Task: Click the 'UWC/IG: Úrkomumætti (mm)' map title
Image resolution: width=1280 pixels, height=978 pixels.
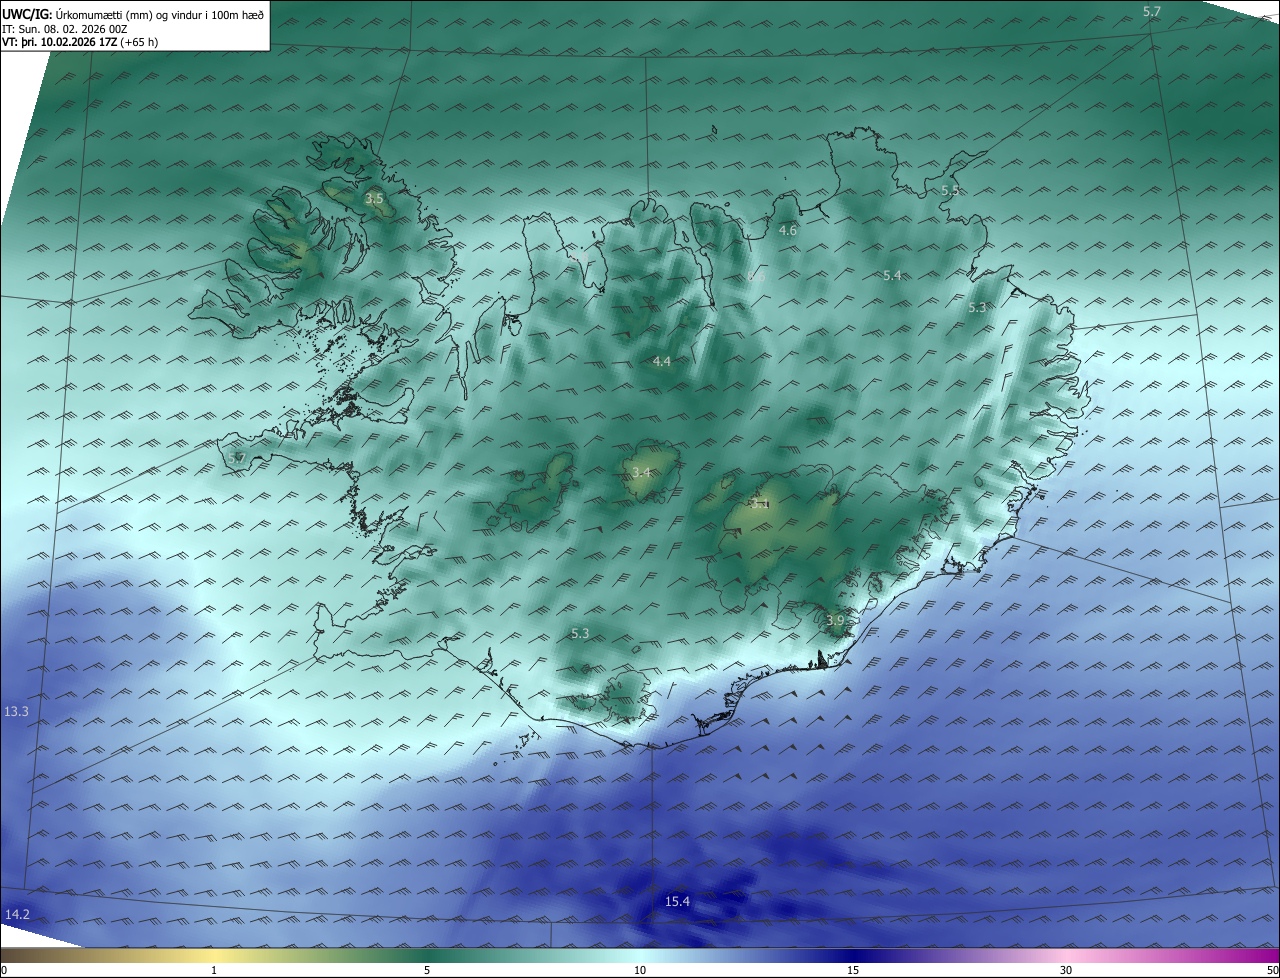Action: click(x=132, y=14)
